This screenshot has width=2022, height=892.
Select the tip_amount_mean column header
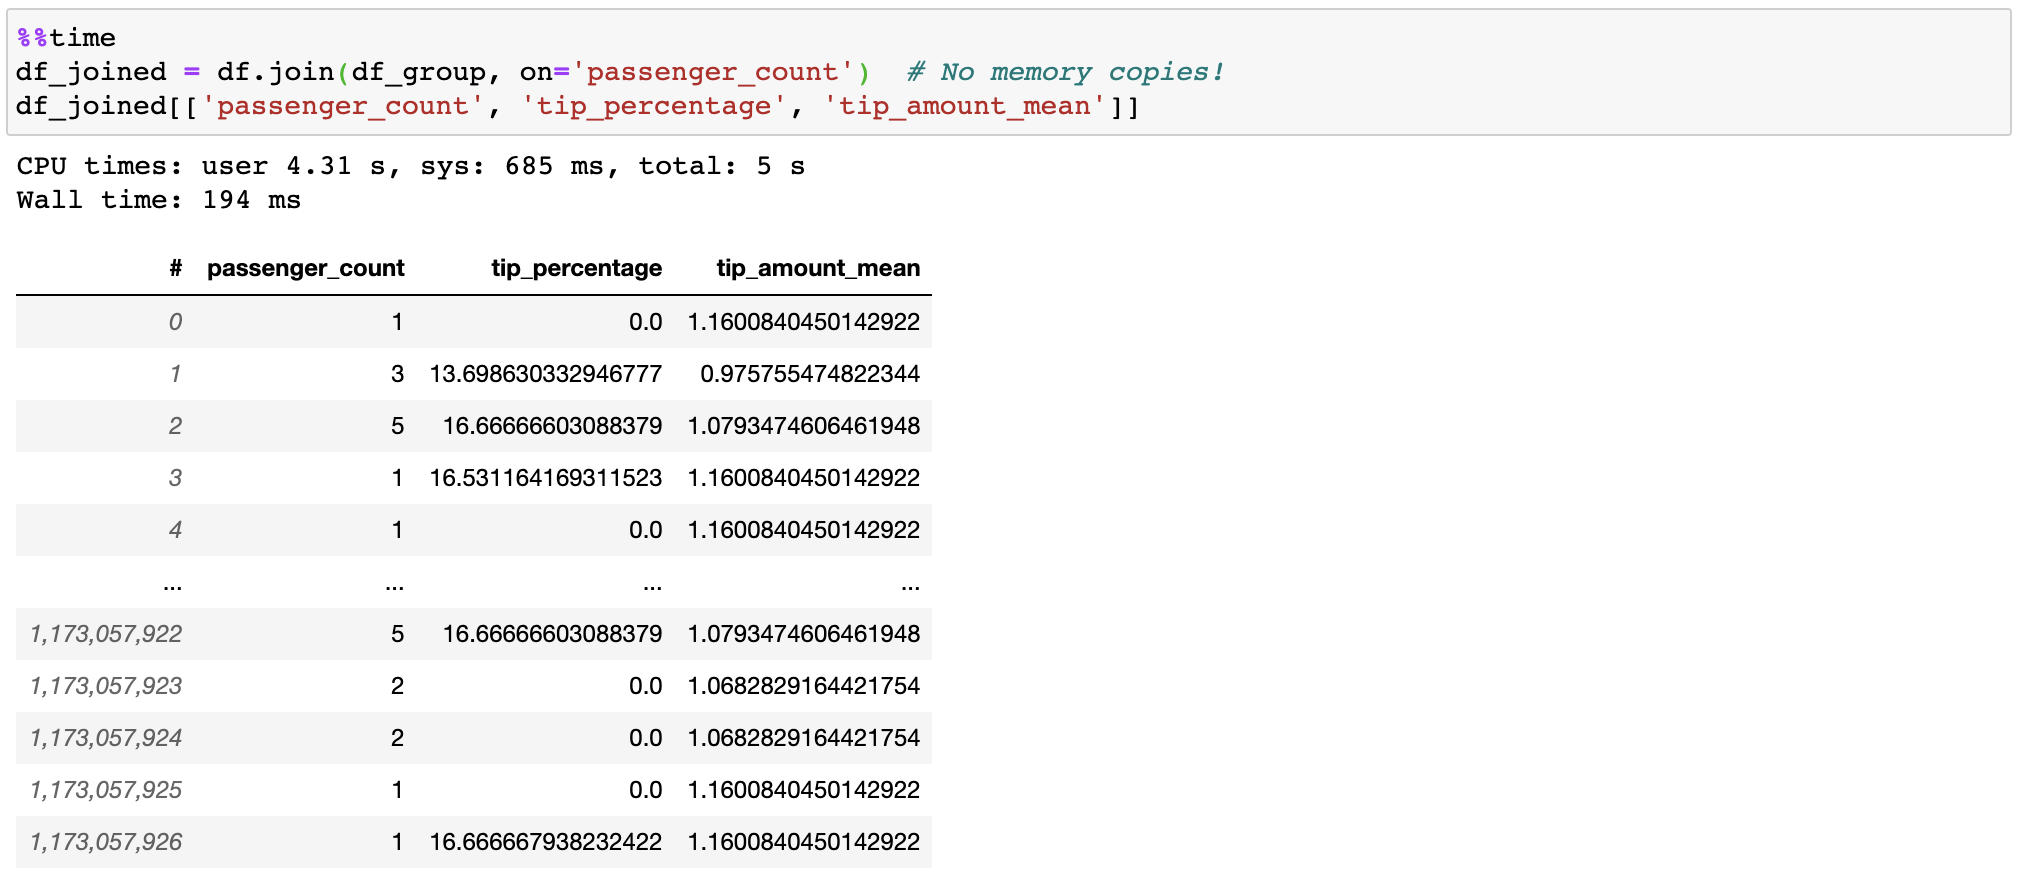tap(817, 268)
